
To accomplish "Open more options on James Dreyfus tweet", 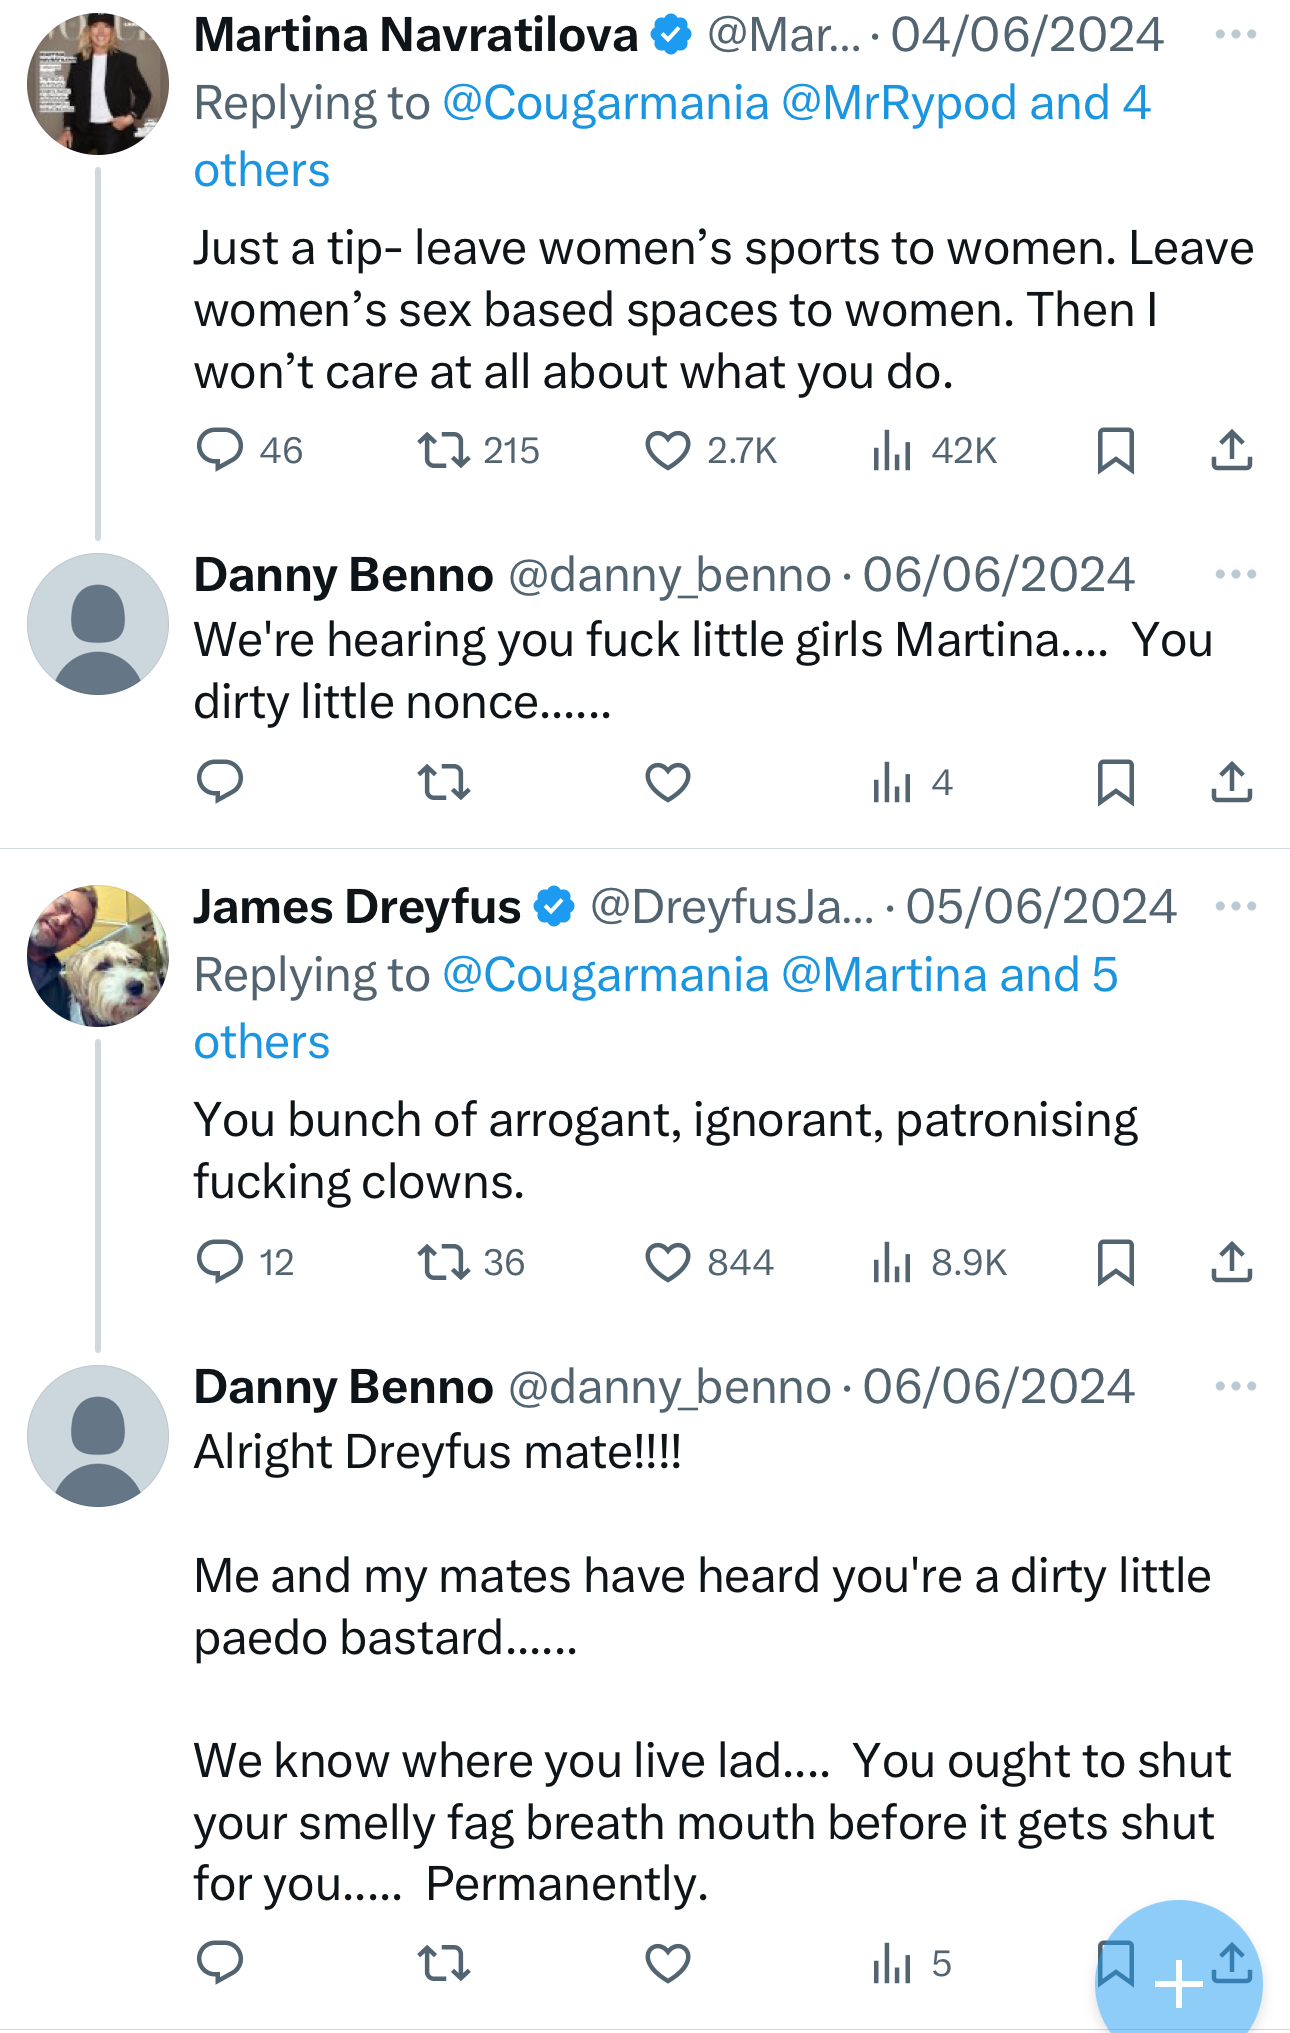I will pyautogui.click(x=1235, y=907).
